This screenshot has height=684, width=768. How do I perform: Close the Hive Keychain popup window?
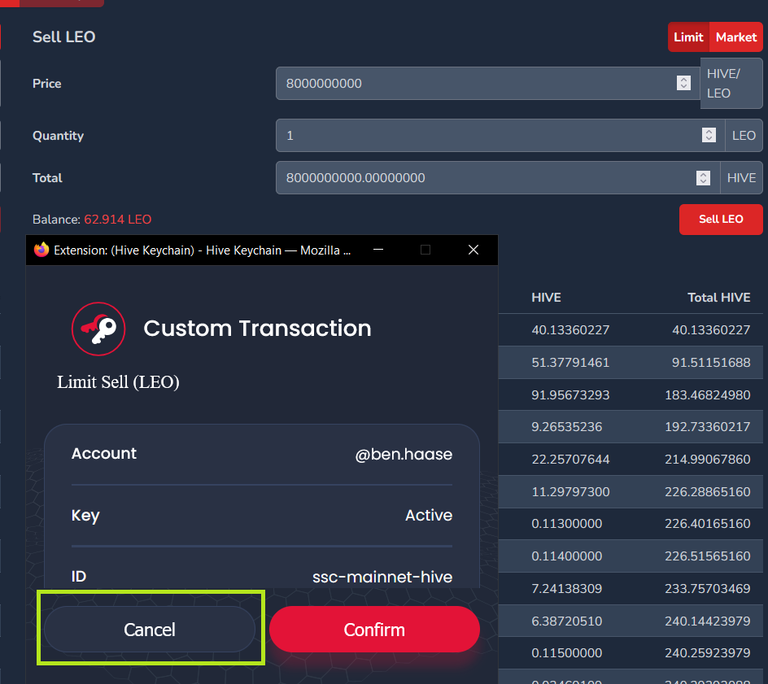[x=473, y=250]
